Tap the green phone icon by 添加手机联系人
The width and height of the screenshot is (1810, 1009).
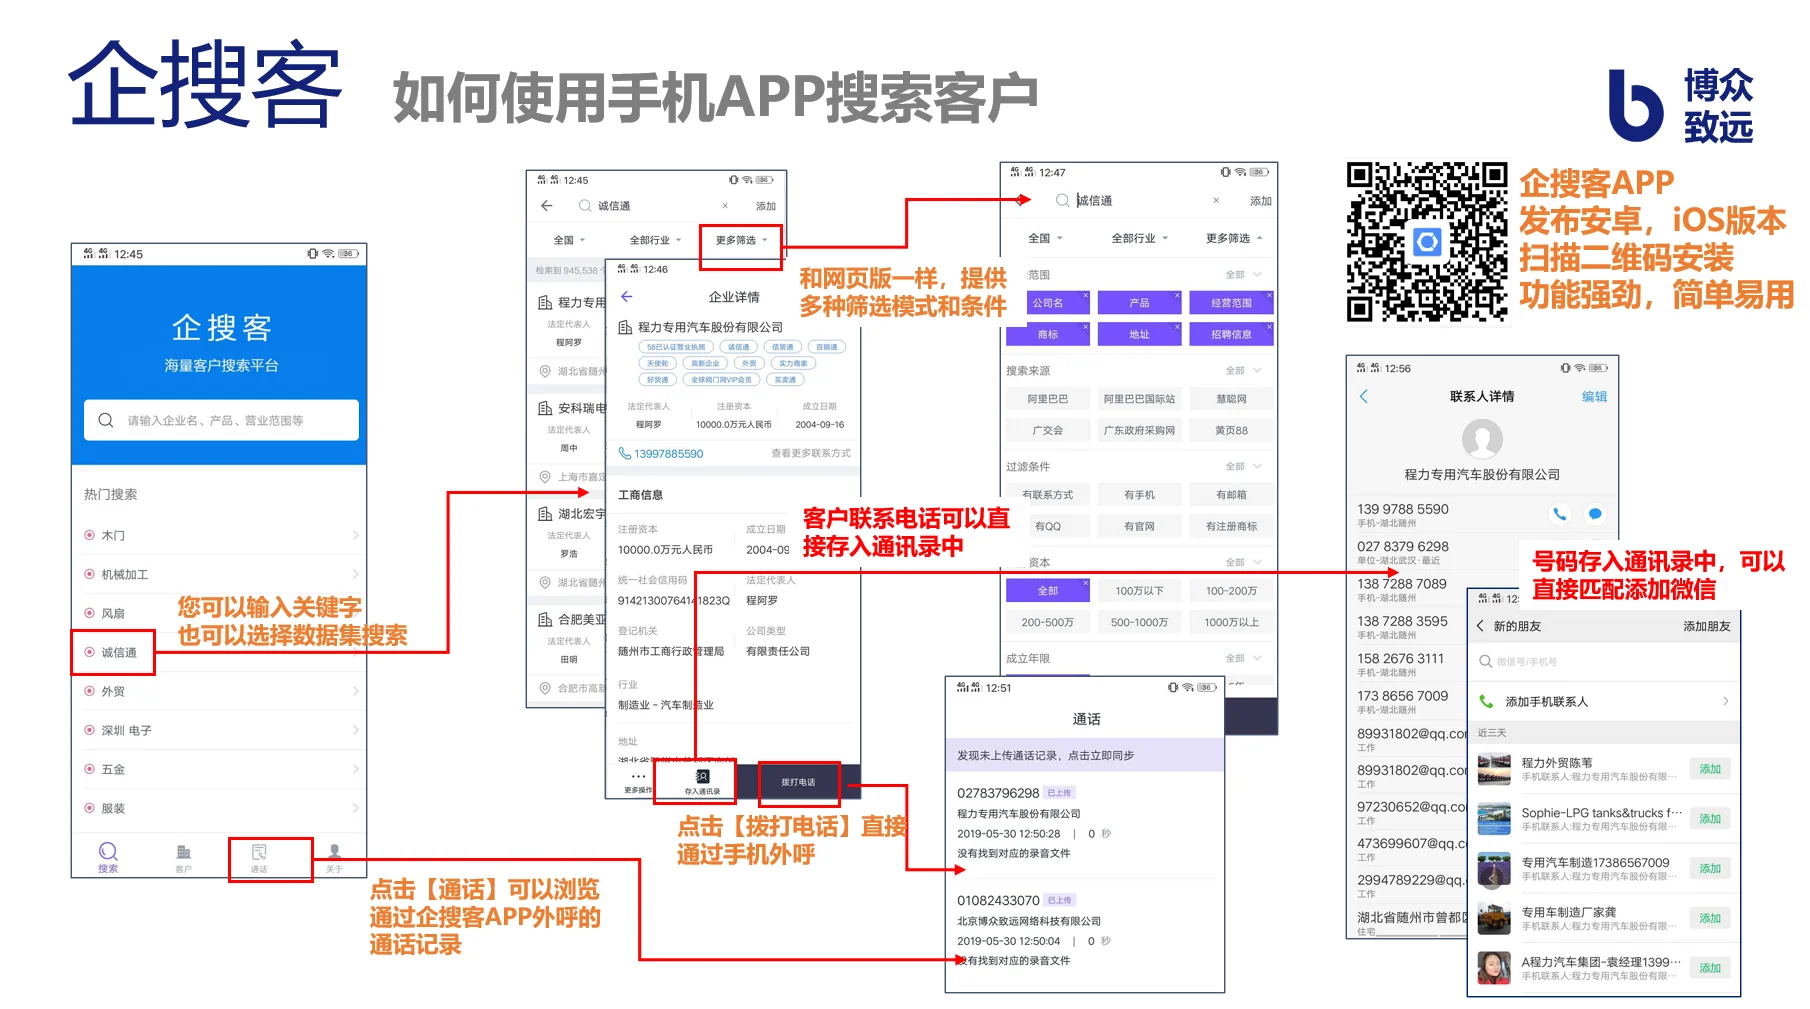pyautogui.click(x=1486, y=701)
